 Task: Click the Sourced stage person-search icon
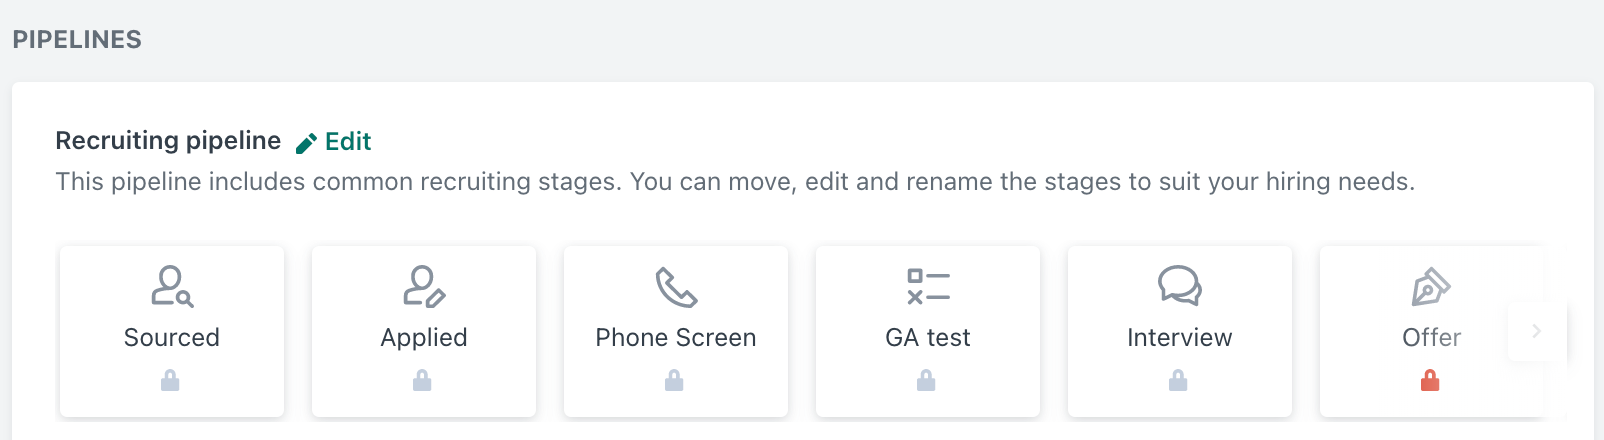pos(172,286)
